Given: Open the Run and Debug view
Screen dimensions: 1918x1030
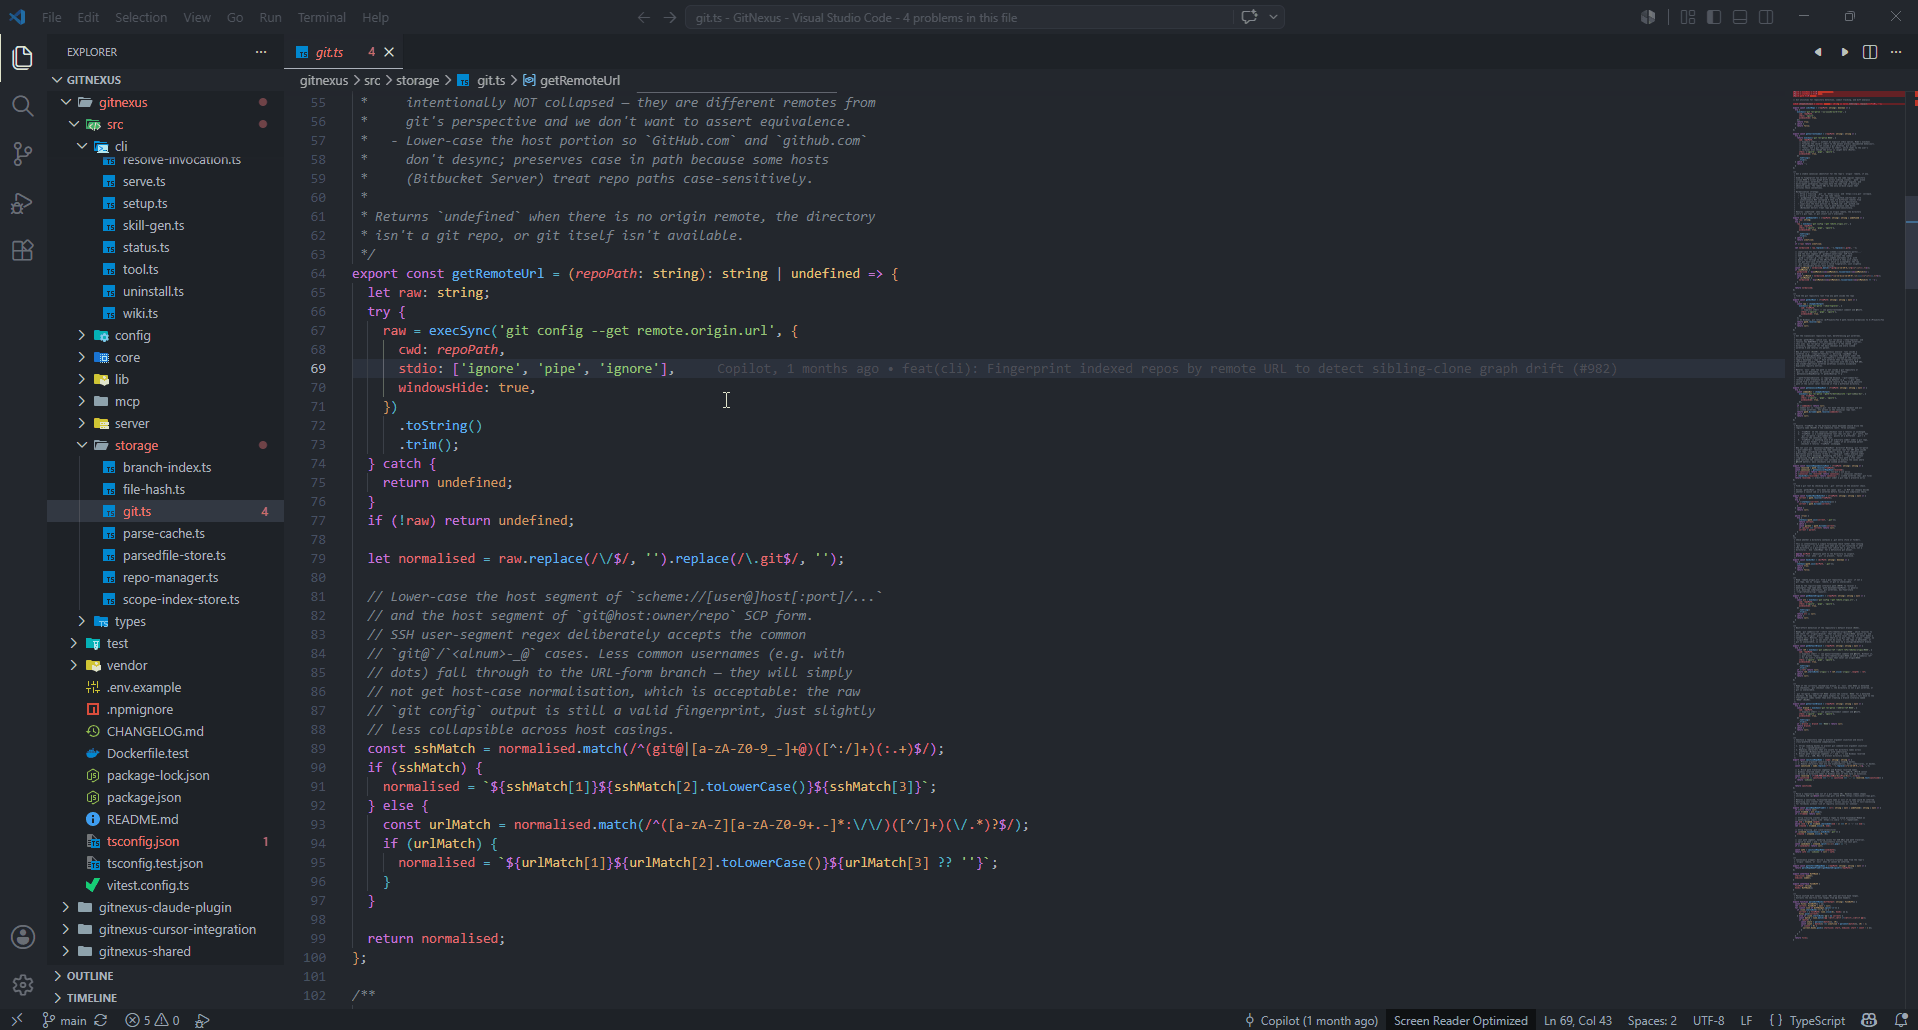Looking at the screenshot, I should (x=22, y=203).
